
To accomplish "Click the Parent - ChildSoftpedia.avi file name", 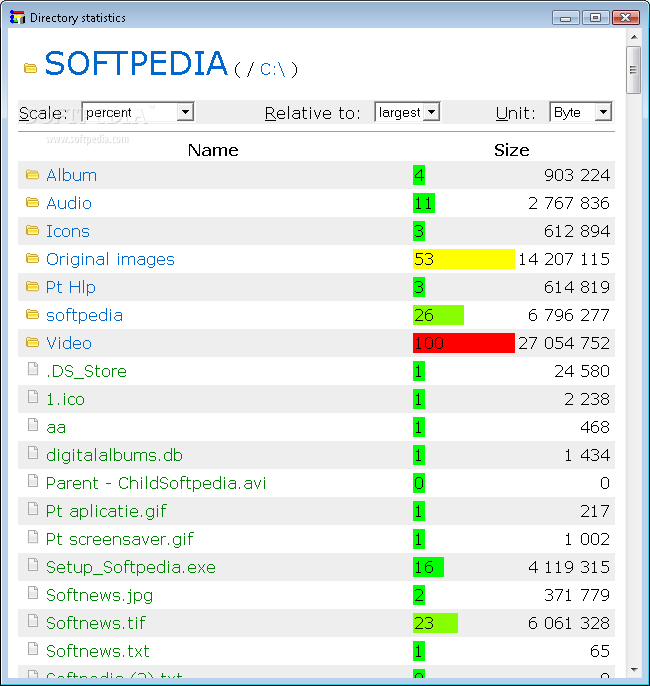I will click(x=156, y=483).
